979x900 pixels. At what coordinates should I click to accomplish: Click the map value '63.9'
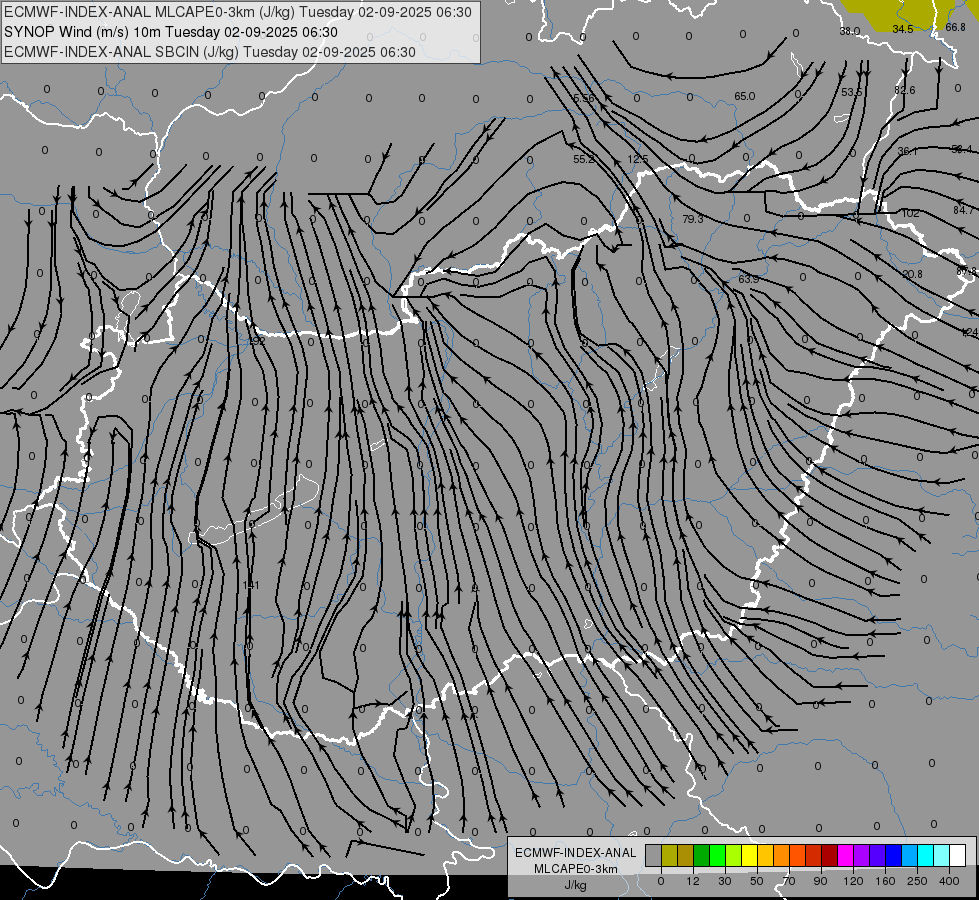click(x=748, y=279)
